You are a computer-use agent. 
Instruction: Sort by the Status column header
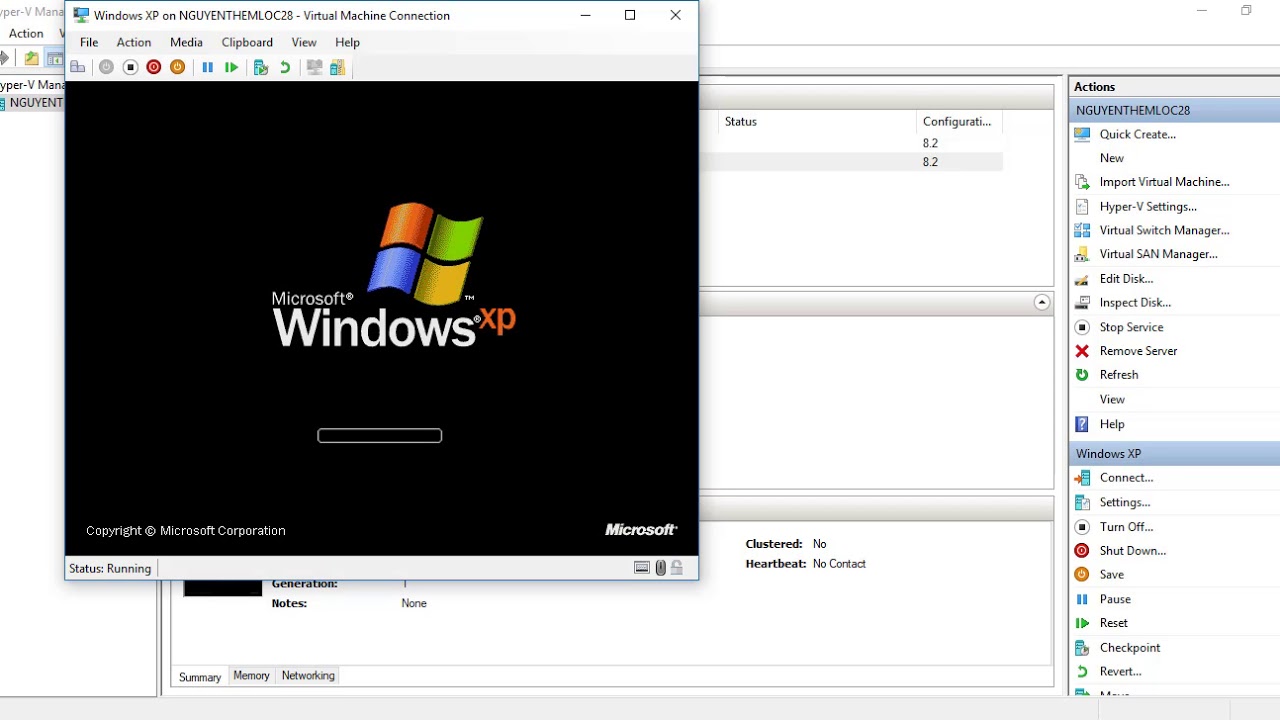pyautogui.click(x=817, y=121)
